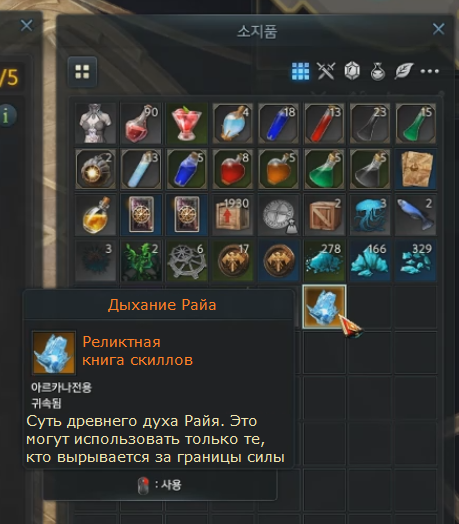Pick the blue vial stack of 18
Image resolution: width=459 pixels, height=524 pixels.
(x=278, y=123)
